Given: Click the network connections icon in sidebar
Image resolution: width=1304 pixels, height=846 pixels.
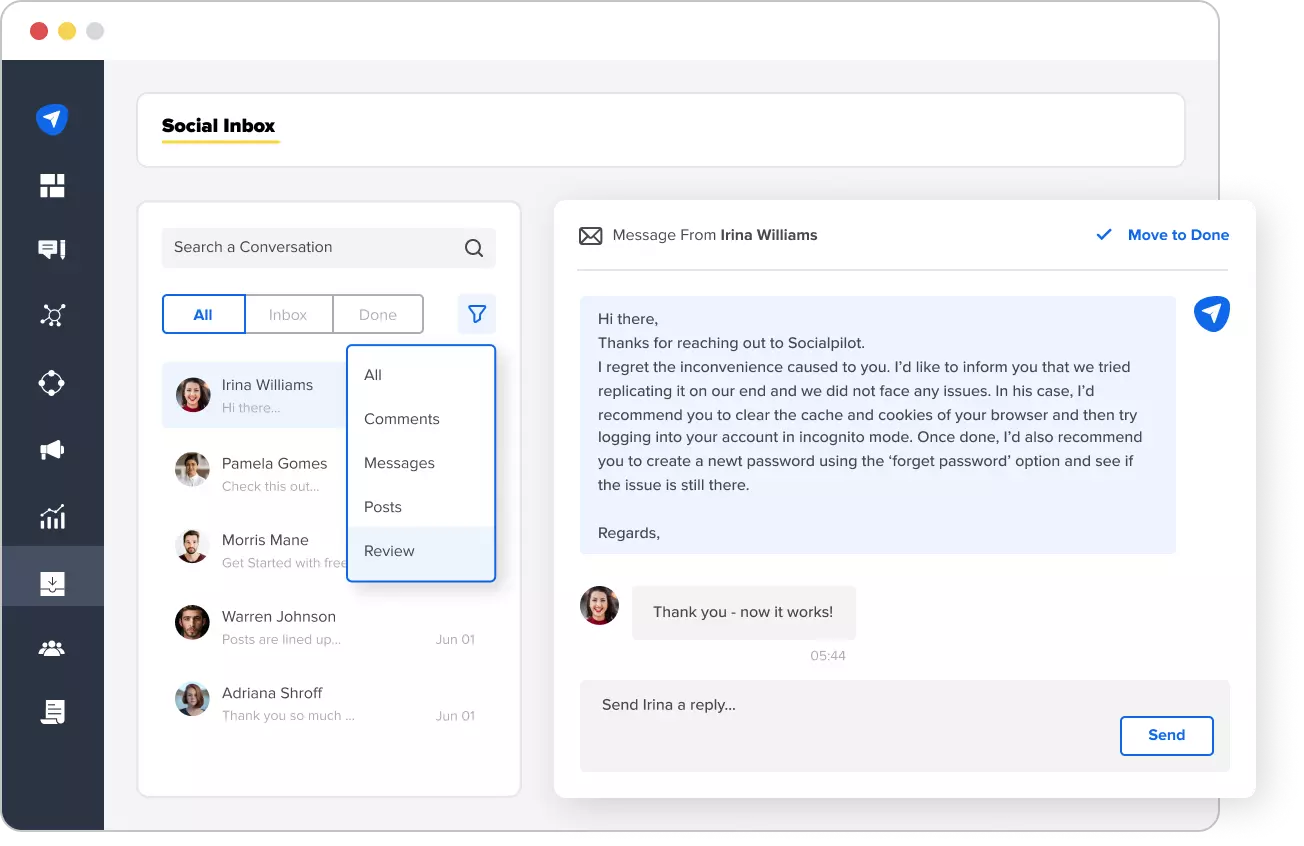Looking at the screenshot, I should tap(51, 315).
